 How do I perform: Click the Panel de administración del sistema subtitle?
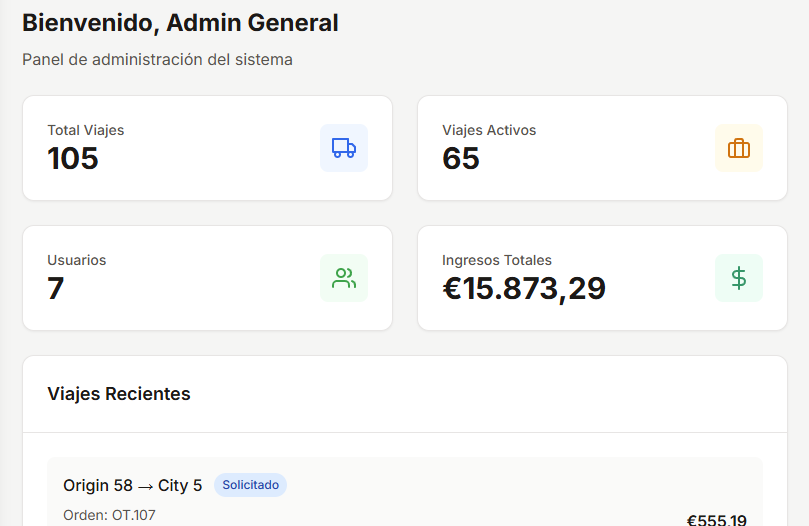(157, 59)
